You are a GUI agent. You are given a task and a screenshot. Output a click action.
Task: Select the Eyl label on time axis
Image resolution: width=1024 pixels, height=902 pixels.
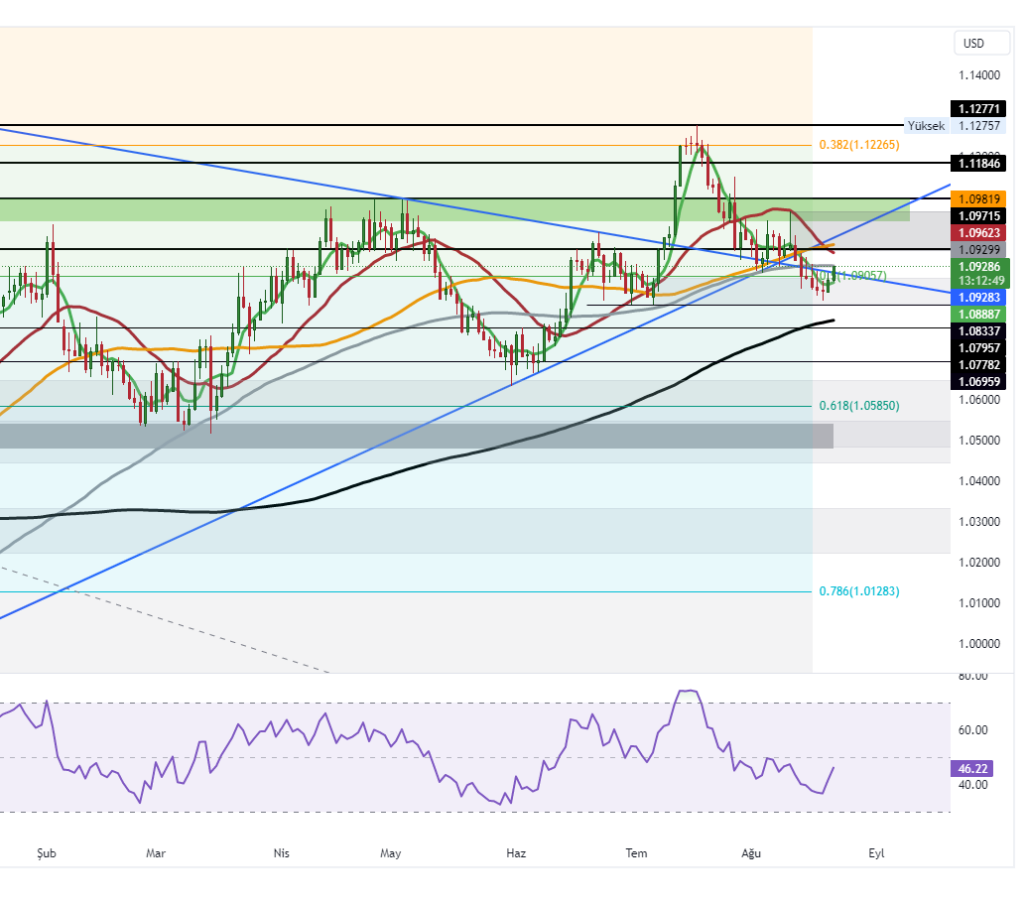click(876, 853)
